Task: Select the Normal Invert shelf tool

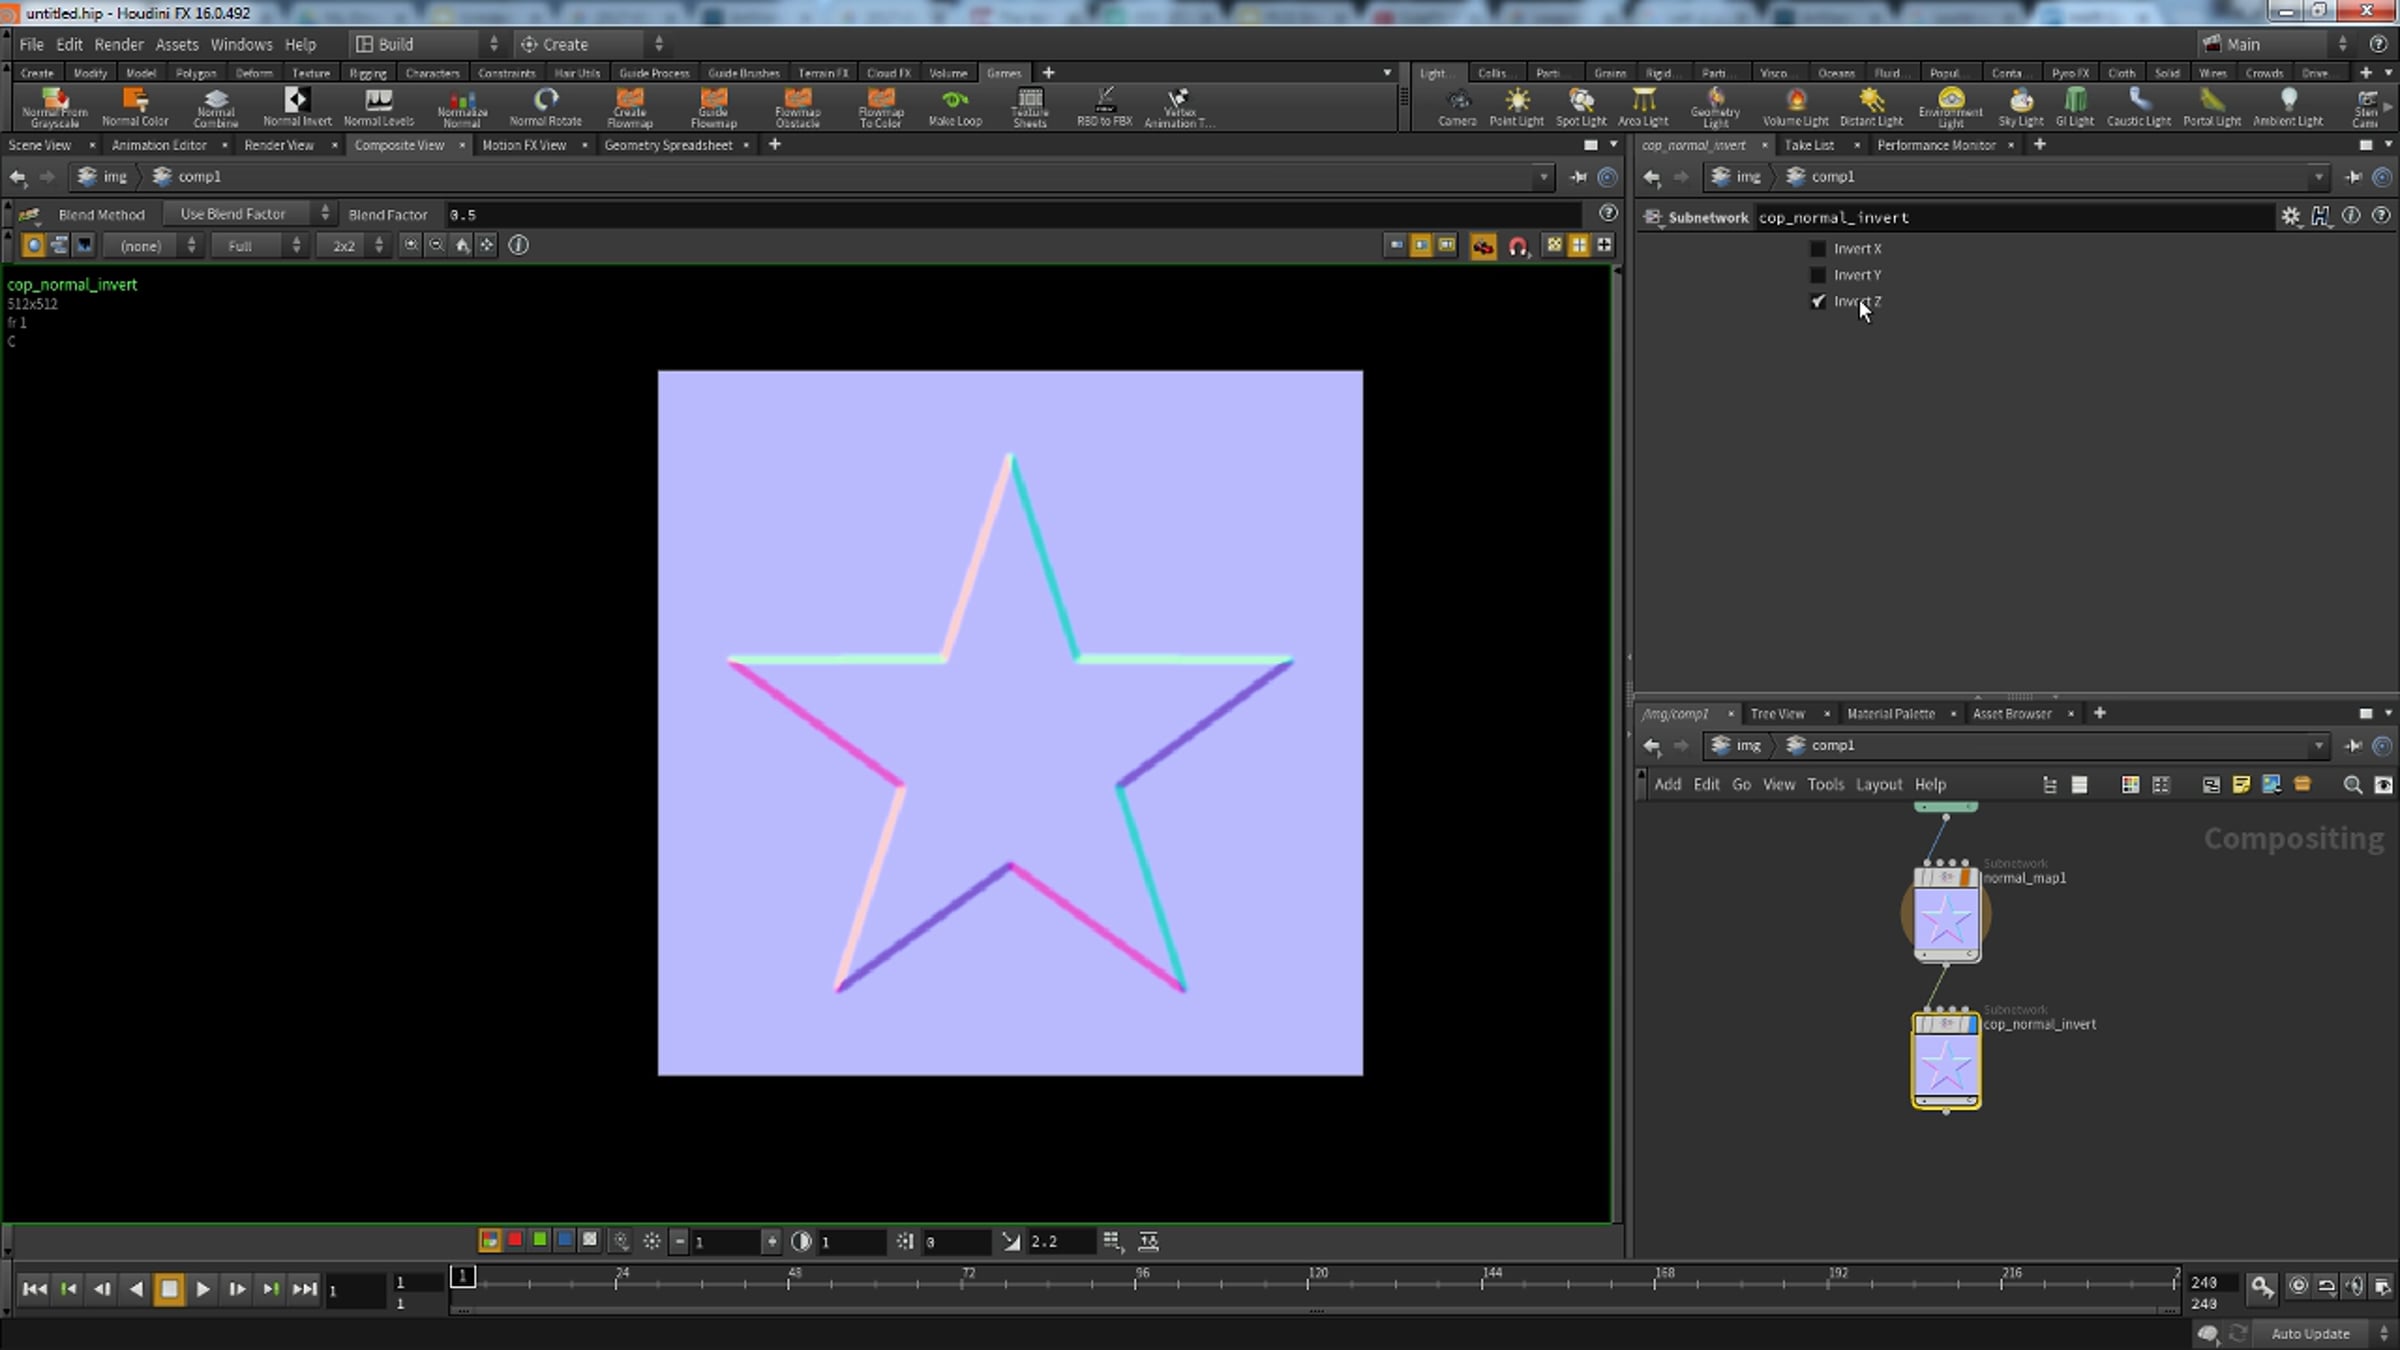Action: click(x=296, y=106)
